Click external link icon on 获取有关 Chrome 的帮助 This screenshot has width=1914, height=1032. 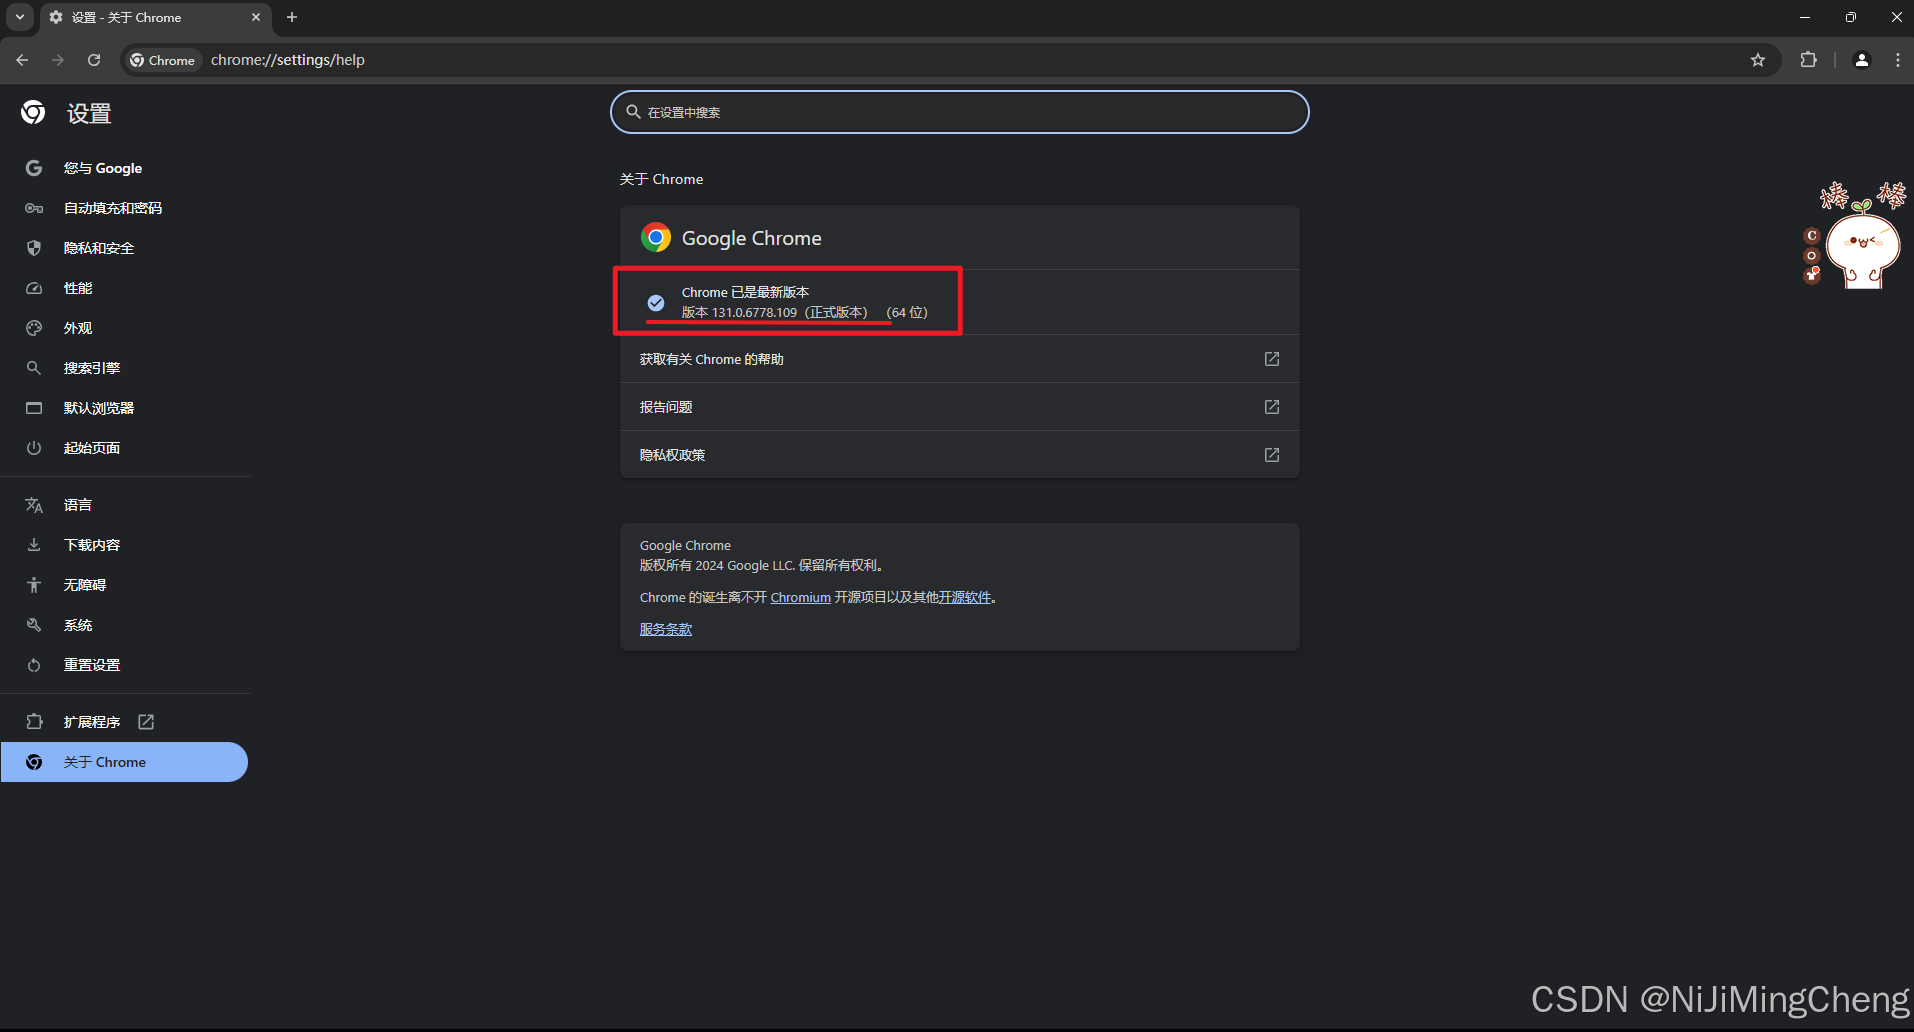pyautogui.click(x=1272, y=359)
